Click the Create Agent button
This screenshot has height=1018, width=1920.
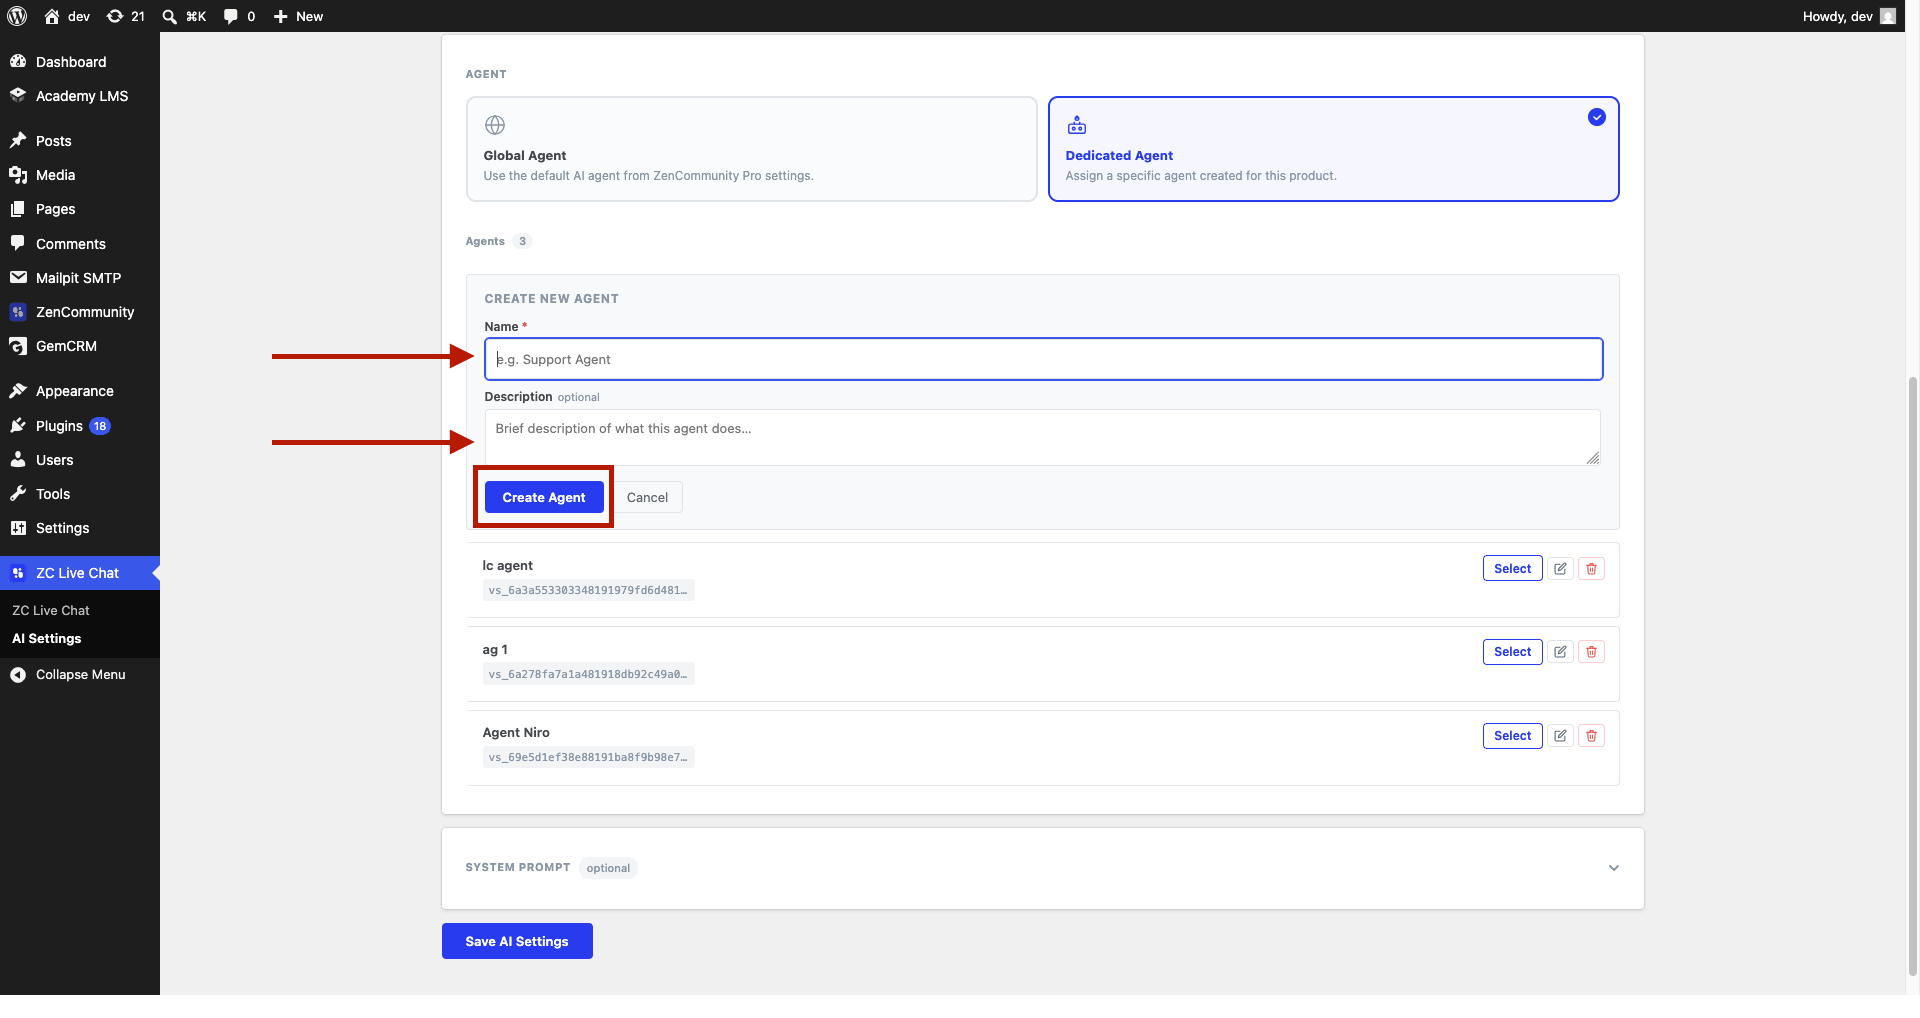click(x=544, y=497)
